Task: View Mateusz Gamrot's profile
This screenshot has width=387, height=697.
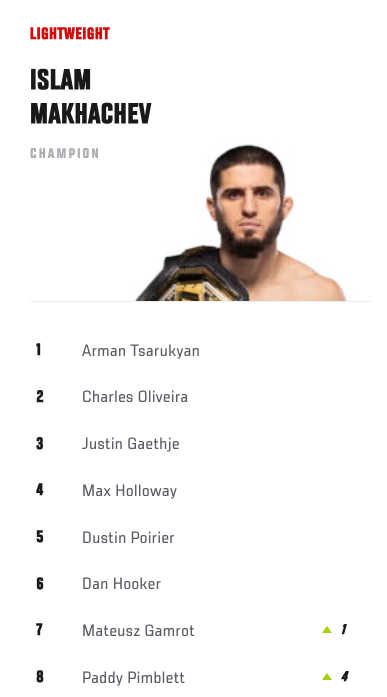Action: click(138, 630)
